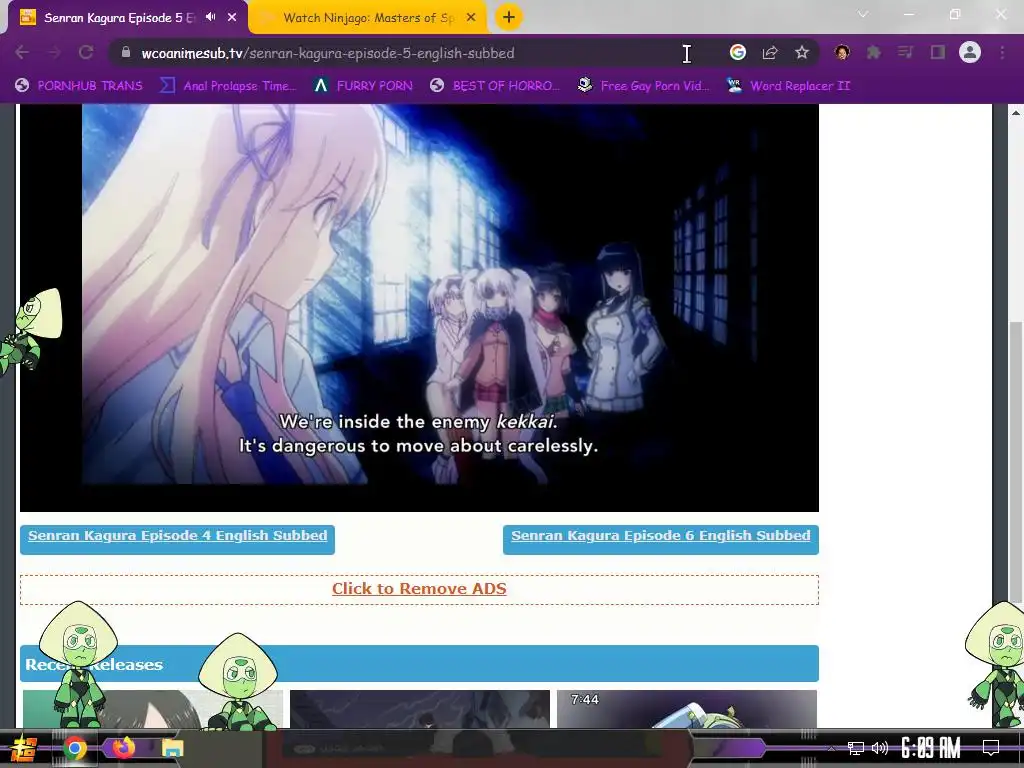Show hidden tray icons chevron
Image resolution: width=1024 pixels, height=768 pixels.
pos(831,748)
